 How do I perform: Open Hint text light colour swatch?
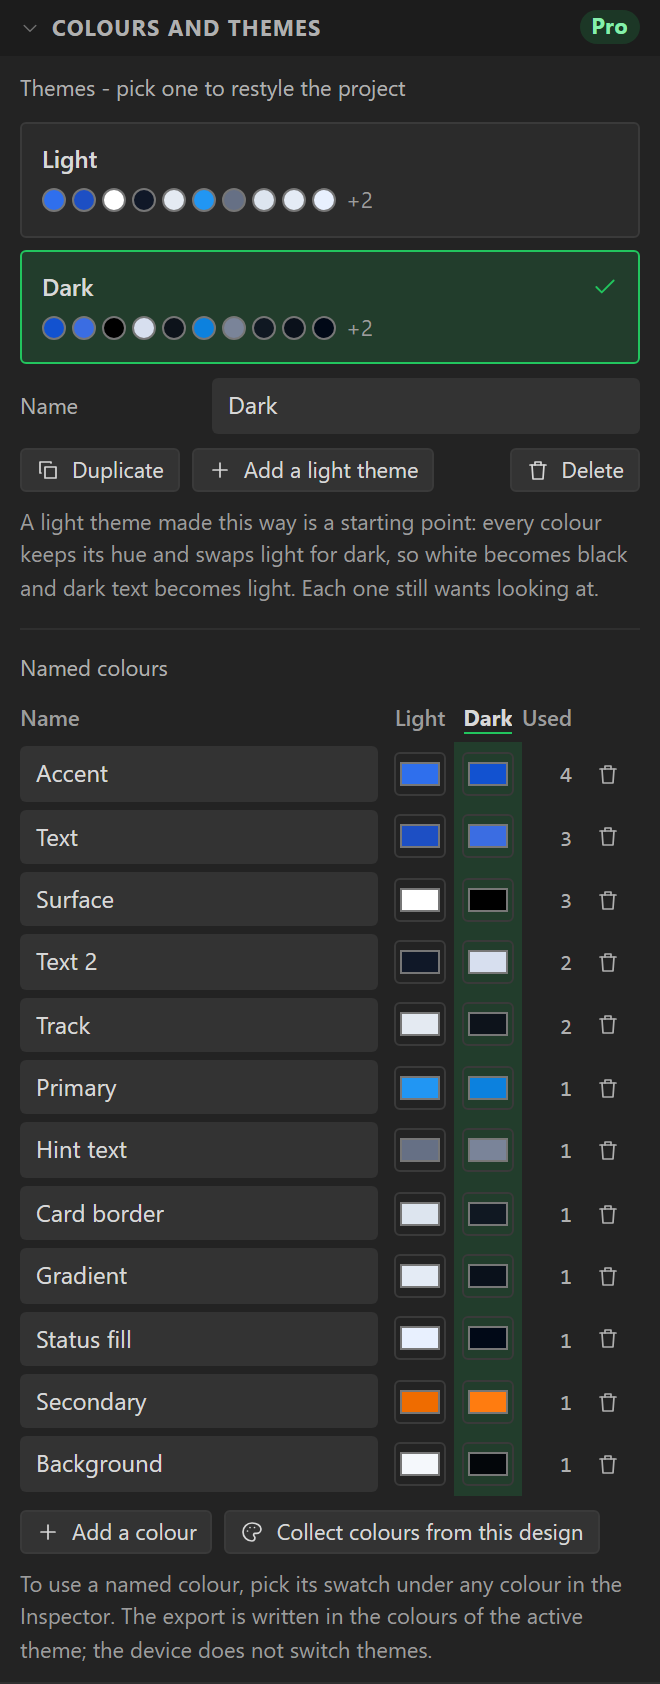click(420, 1150)
